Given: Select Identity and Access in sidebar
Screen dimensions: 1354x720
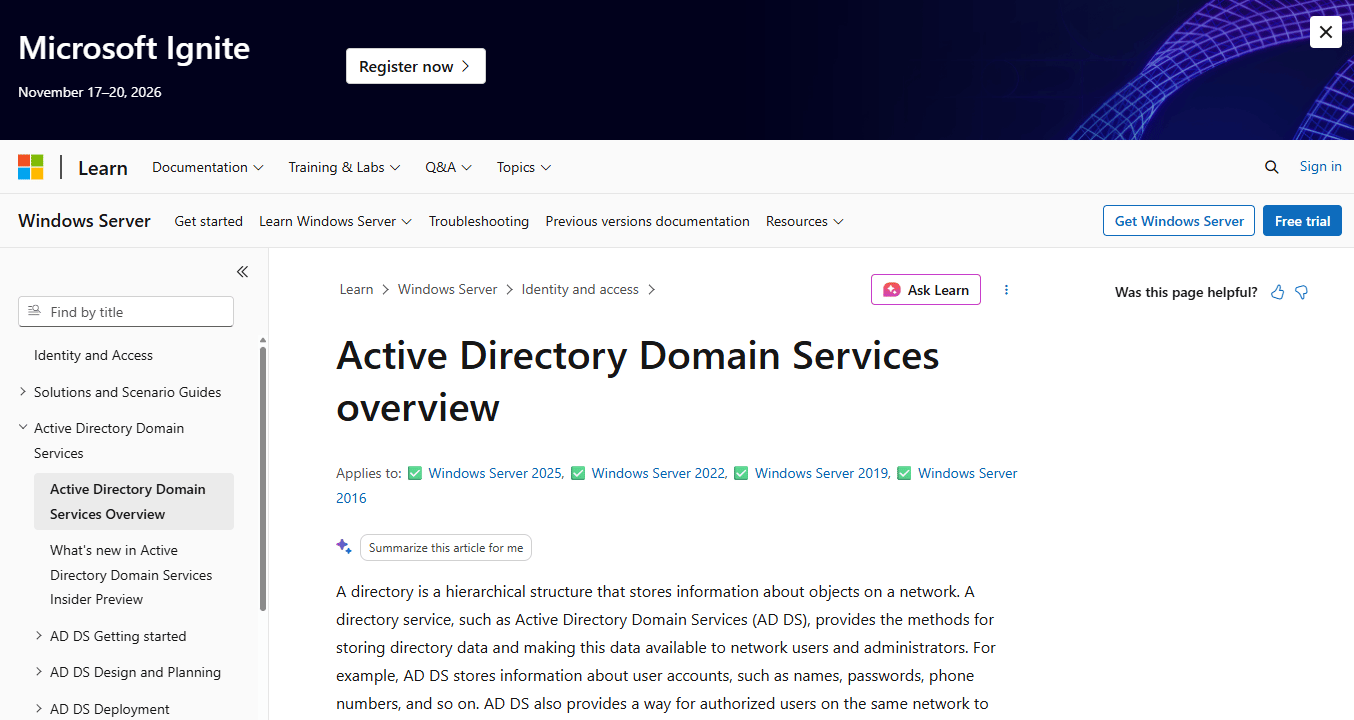Looking at the screenshot, I should (x=93, y=355).
